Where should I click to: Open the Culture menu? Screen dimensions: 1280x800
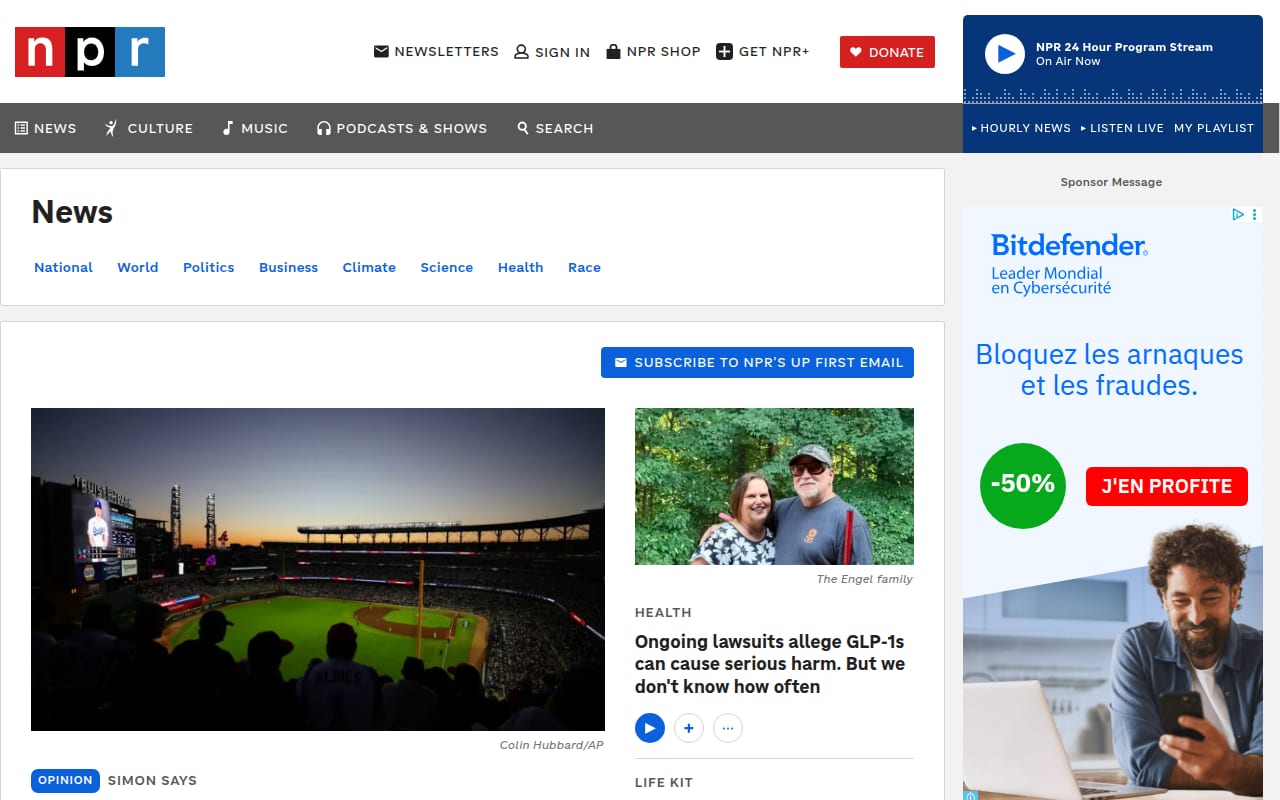(160, 128)
